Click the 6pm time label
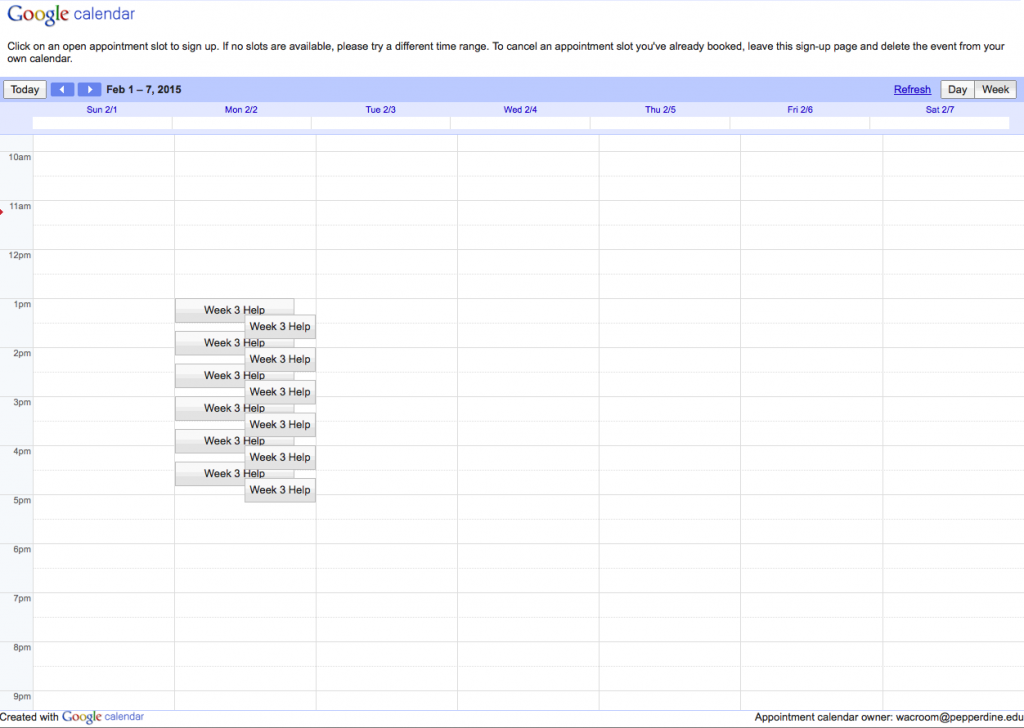1024x728 pixels. [x=22, y=550]
